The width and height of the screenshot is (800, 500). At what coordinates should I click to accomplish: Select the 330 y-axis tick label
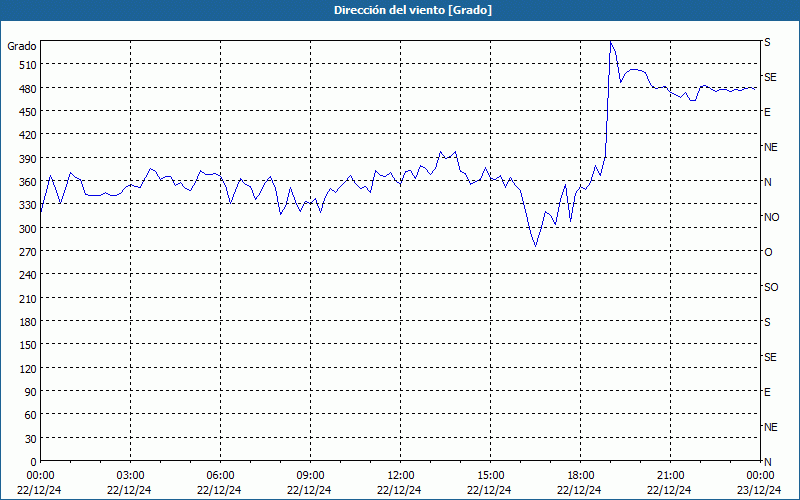[x=27, y=205]
